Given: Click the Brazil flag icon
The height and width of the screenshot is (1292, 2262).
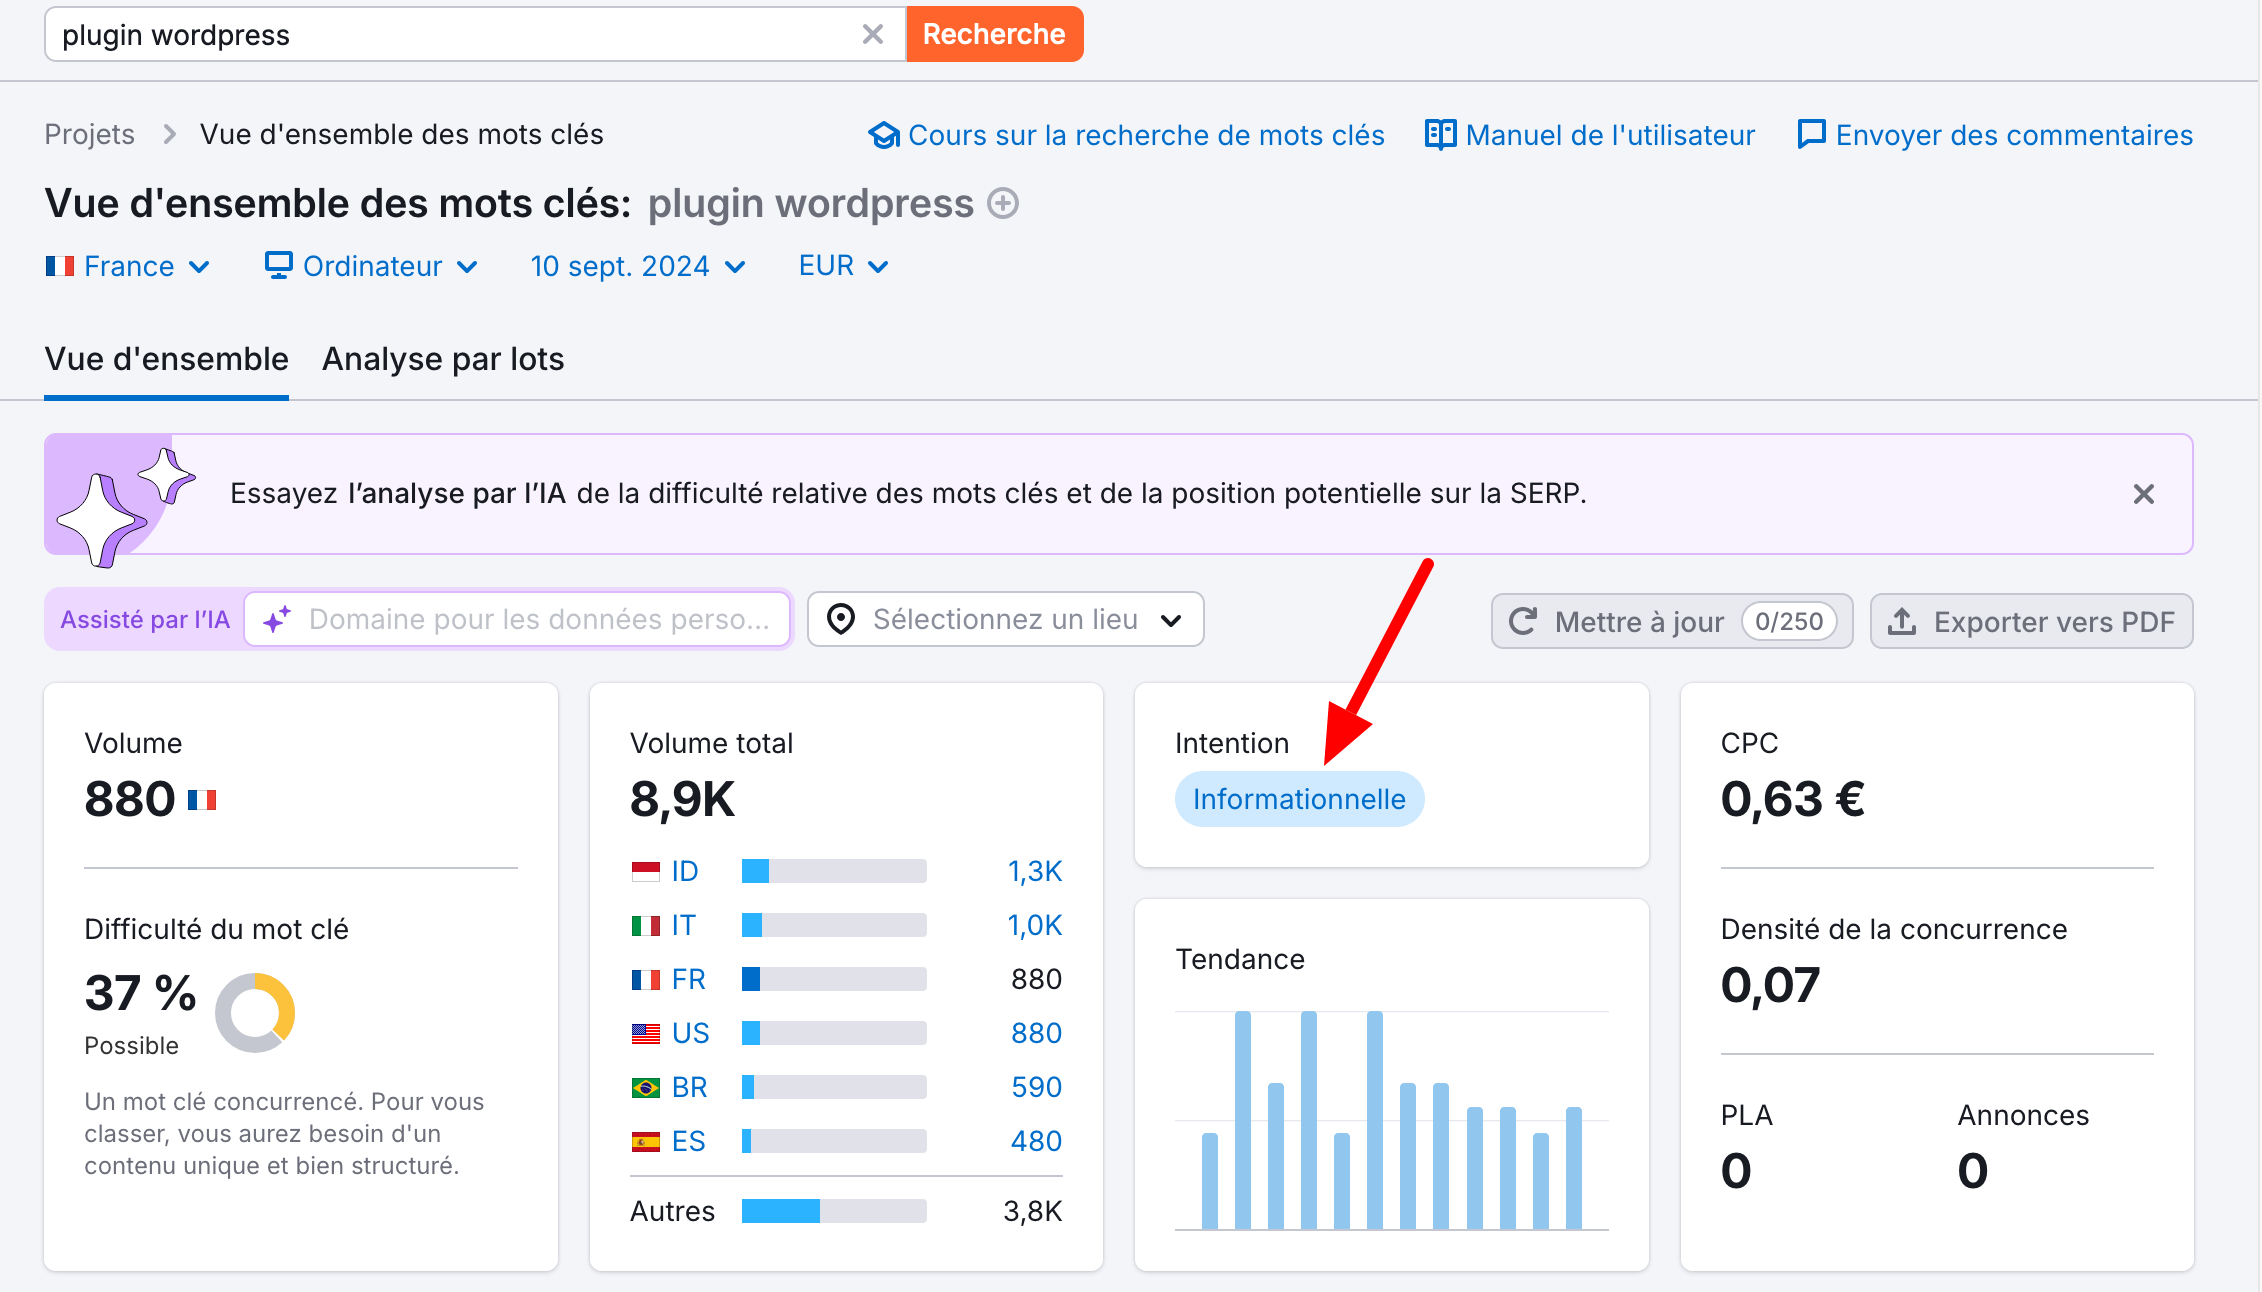Looking at the screenshot, I should pos(646,1087).
